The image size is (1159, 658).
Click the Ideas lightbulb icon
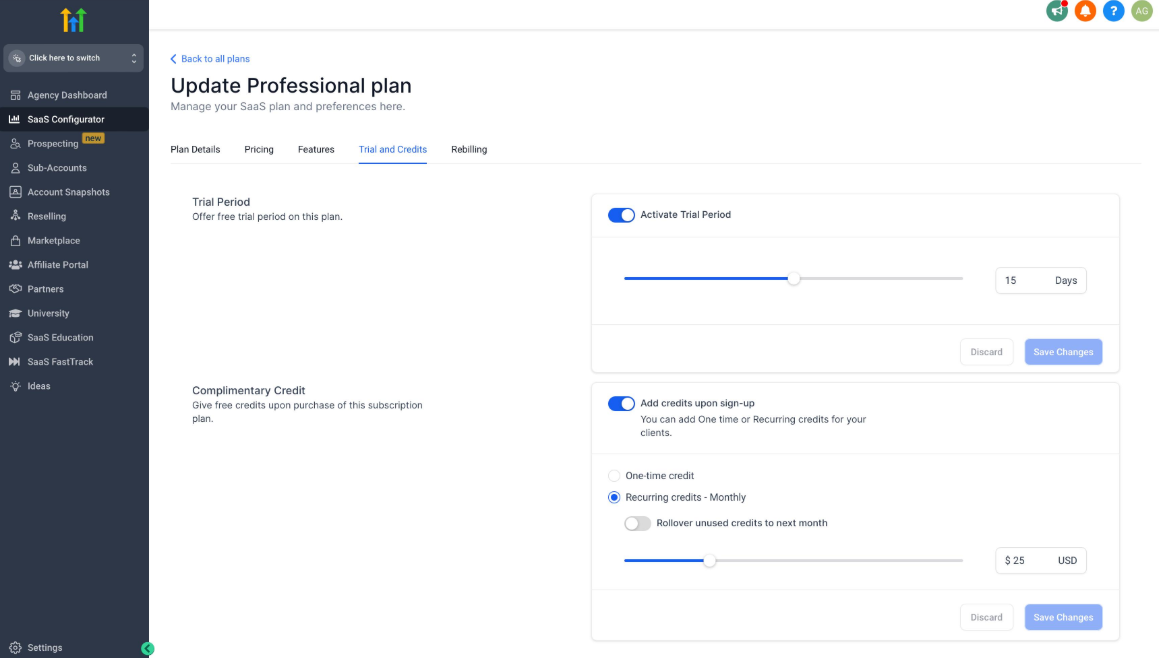tap(15, 386)
